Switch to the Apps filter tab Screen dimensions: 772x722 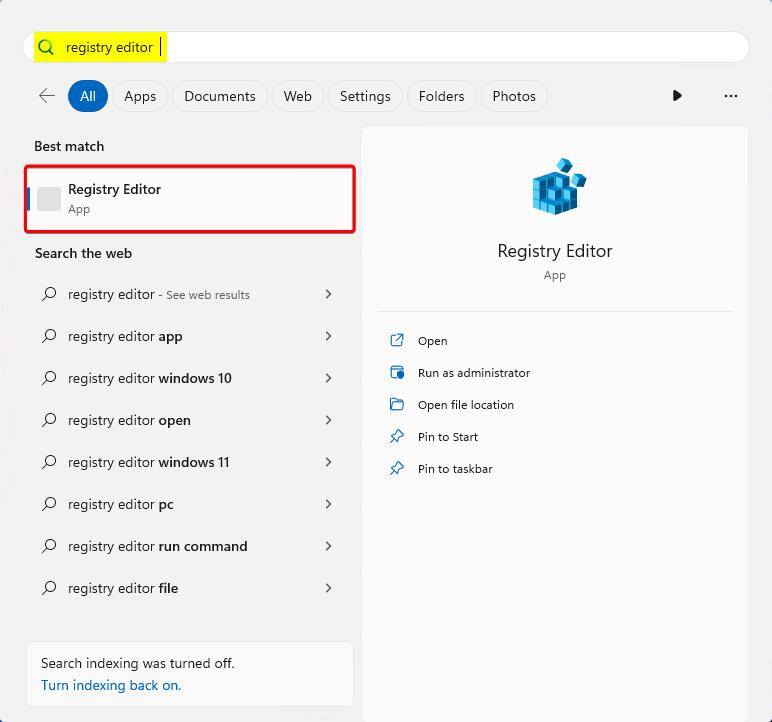(140, 96)
